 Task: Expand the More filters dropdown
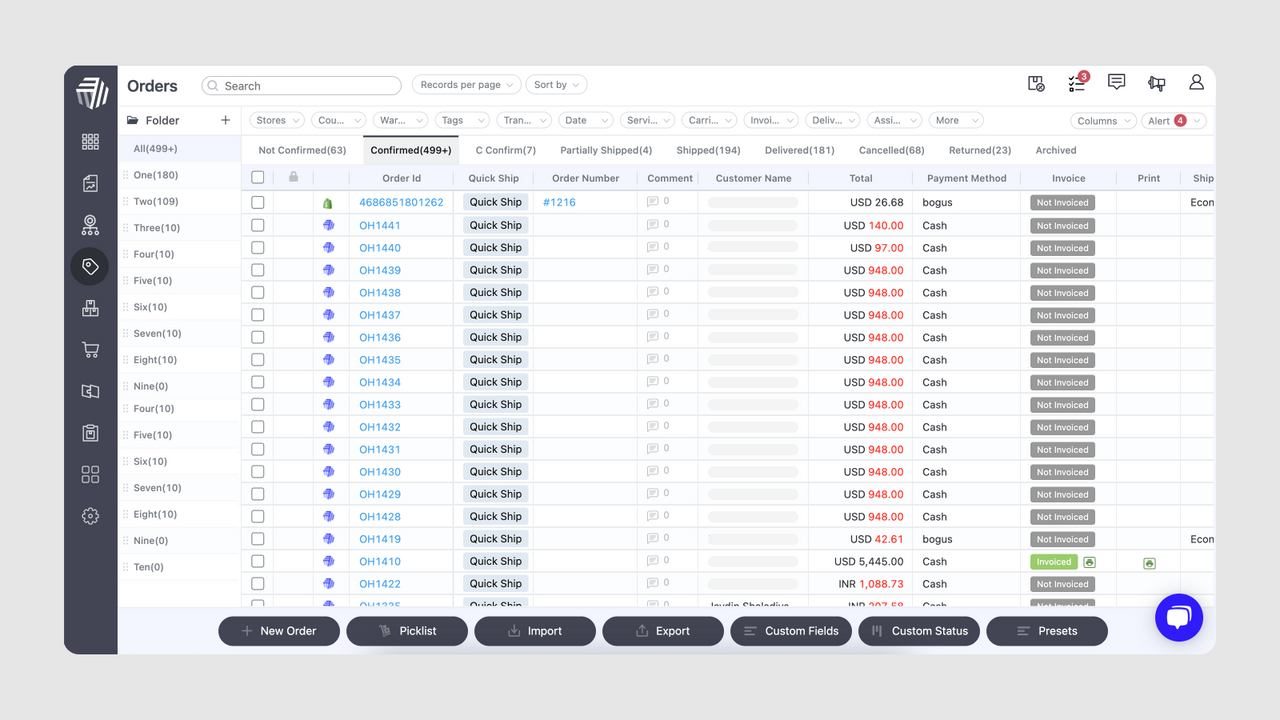[956, 120]
